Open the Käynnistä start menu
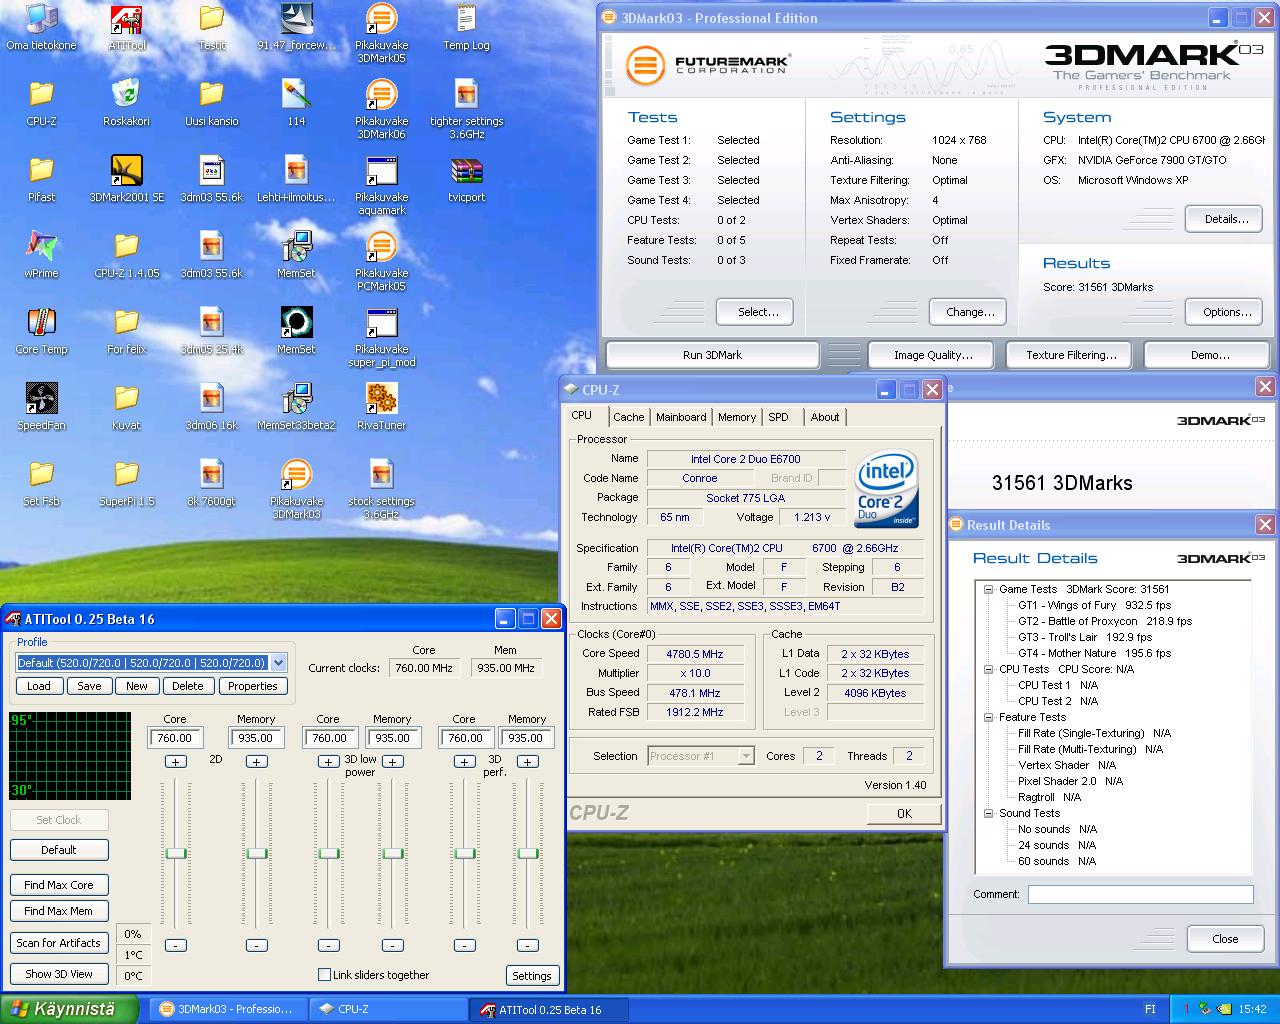The image size is (1280, 1024). (69, 1009)
